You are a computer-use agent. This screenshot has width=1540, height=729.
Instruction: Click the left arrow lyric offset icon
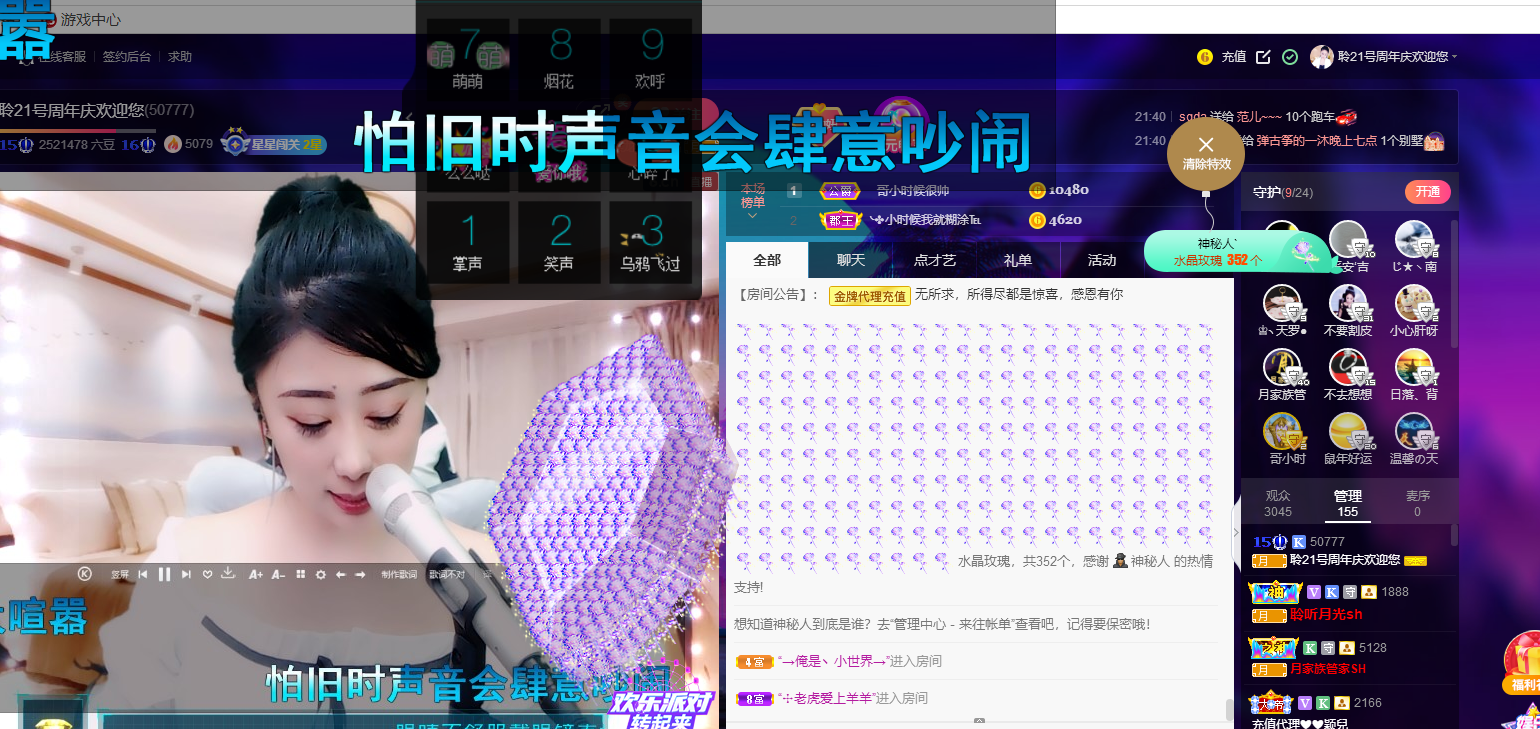pyautogui.click(x=341, y=574)
